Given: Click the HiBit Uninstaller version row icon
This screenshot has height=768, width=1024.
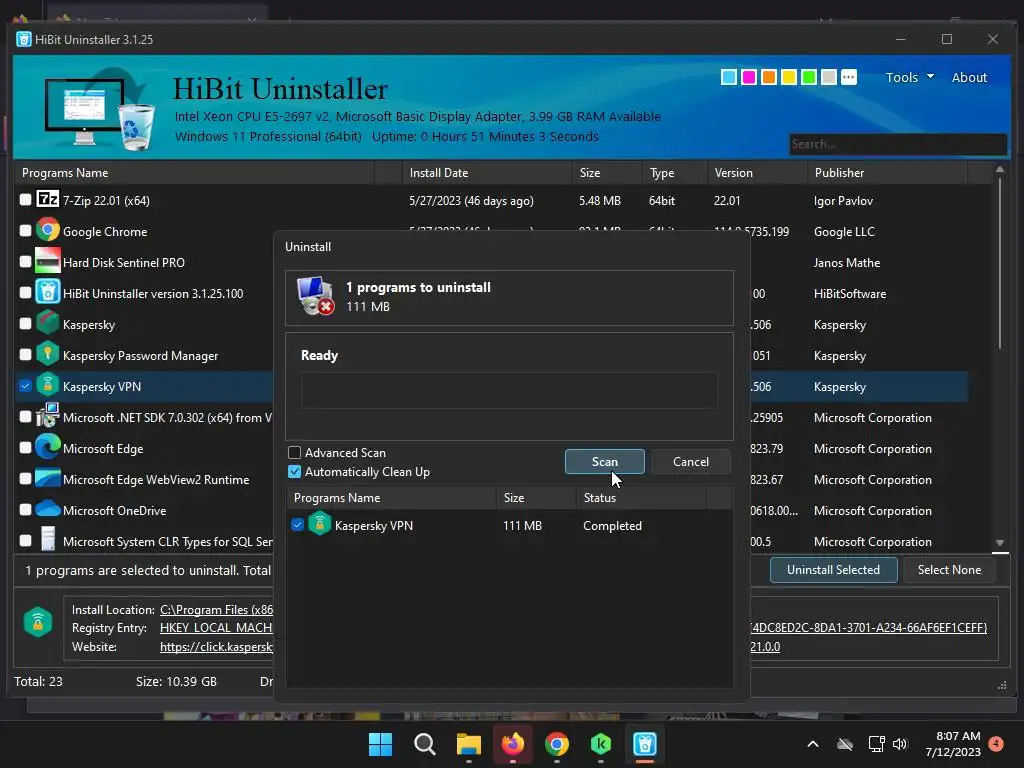Looking at the screenshot, I should (48, 292).
